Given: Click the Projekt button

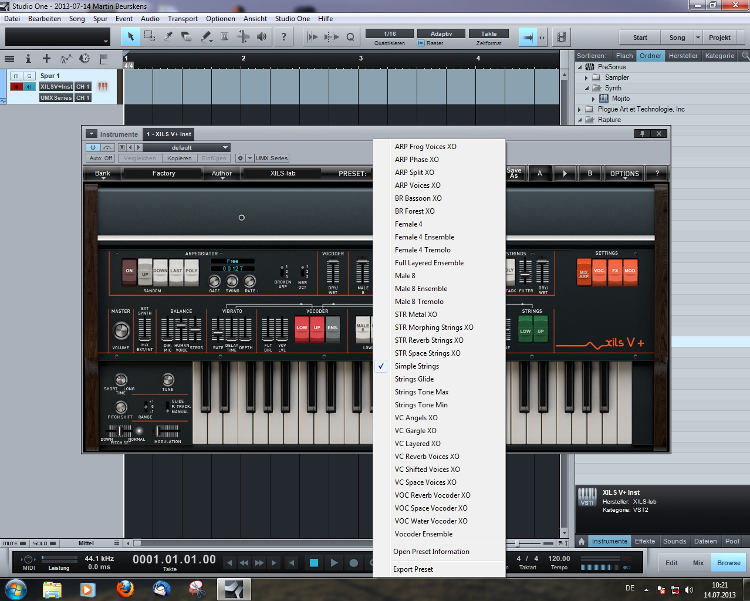Looking at the screenshot, I should (x=719, y=37).
